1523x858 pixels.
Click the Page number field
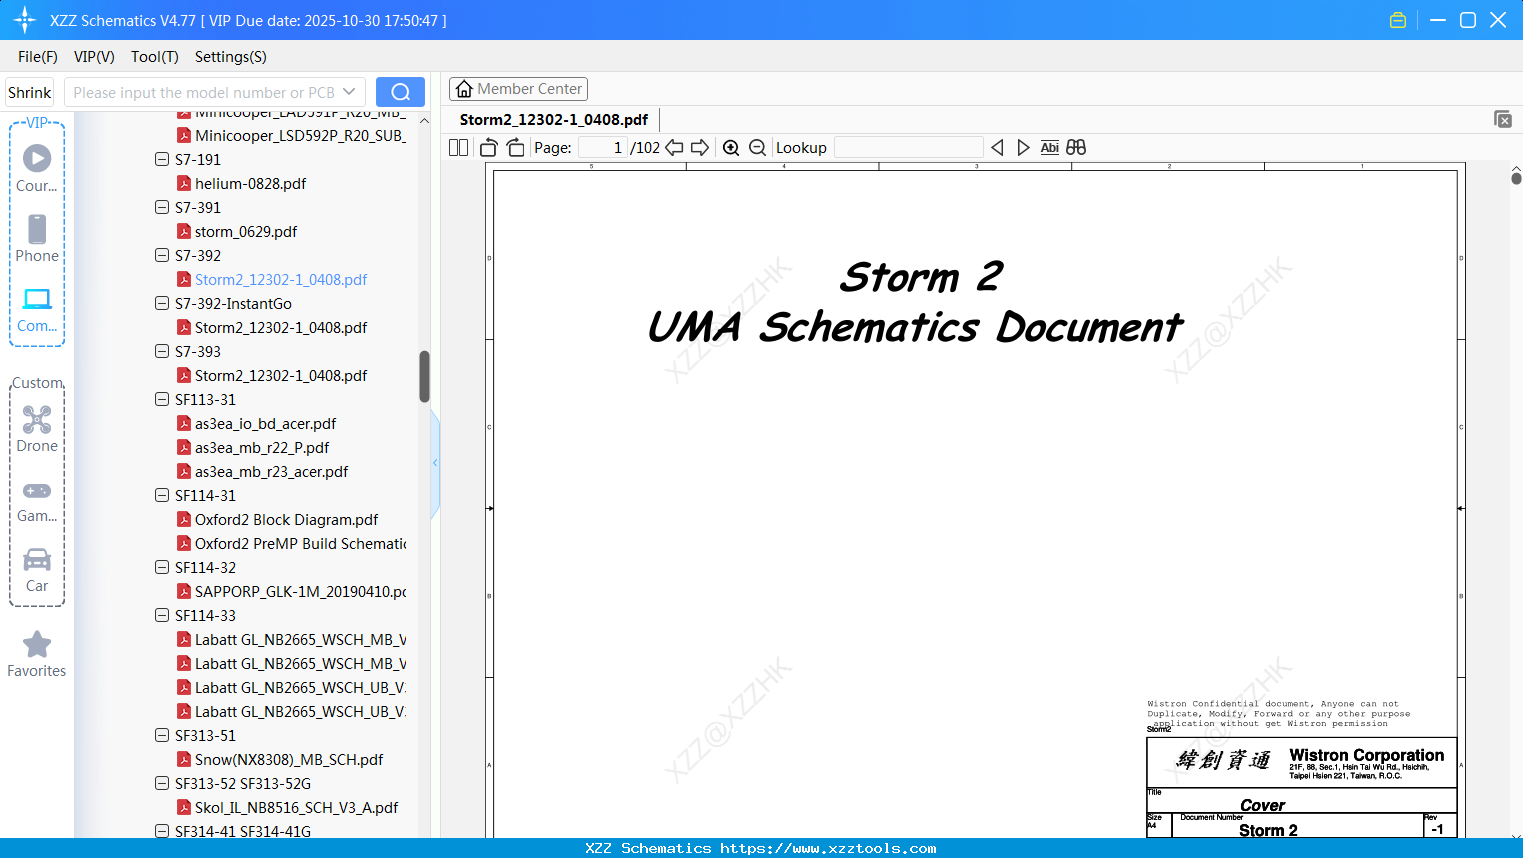602,147
